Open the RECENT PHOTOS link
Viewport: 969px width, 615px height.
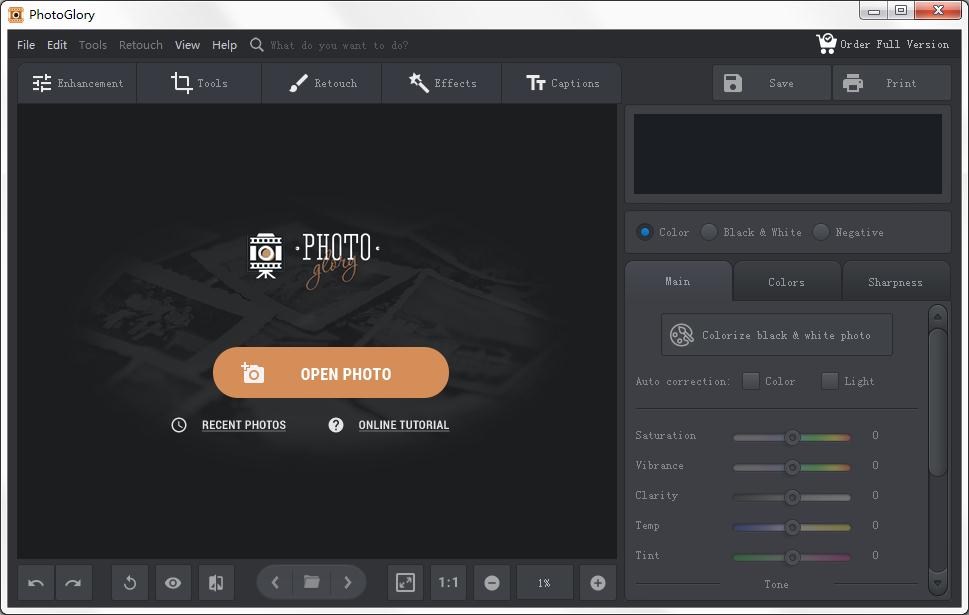[x=243, y=425]
